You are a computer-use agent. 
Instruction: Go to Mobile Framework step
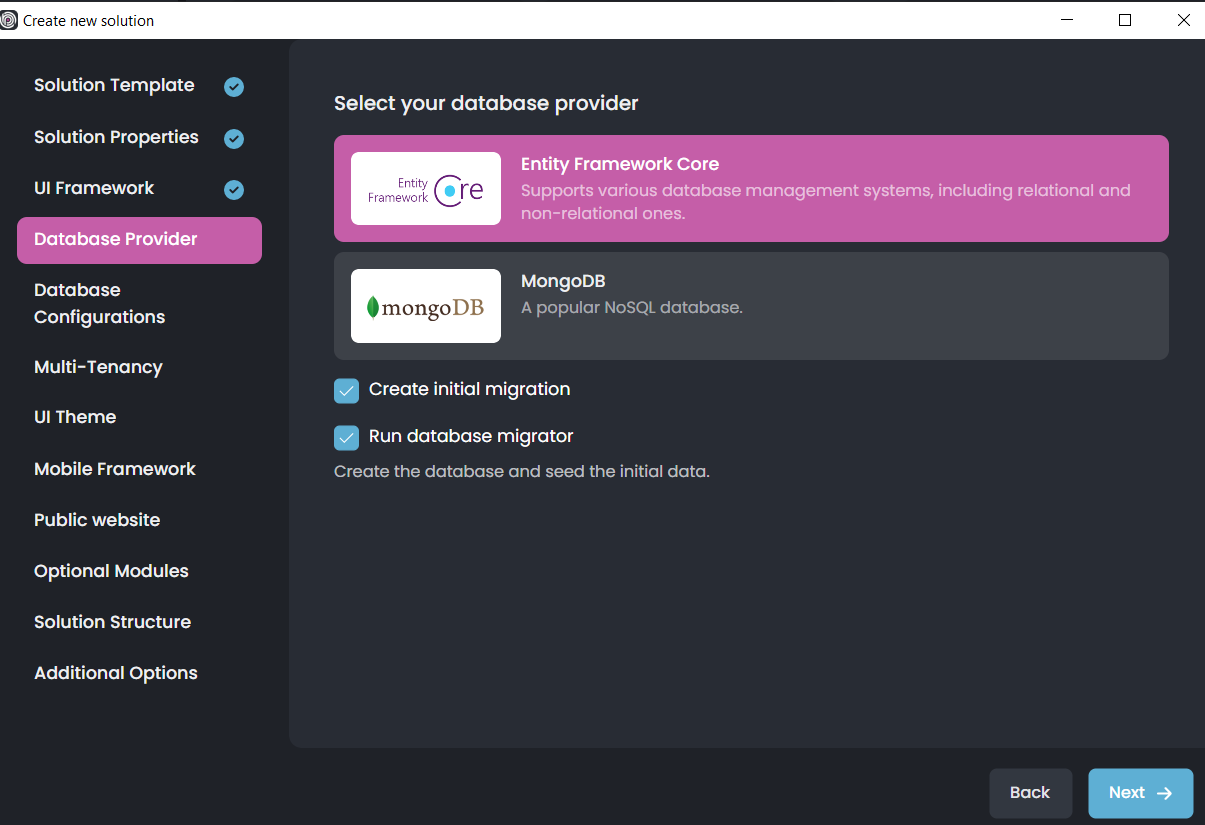pyautogui.click(x=115, y=470)
